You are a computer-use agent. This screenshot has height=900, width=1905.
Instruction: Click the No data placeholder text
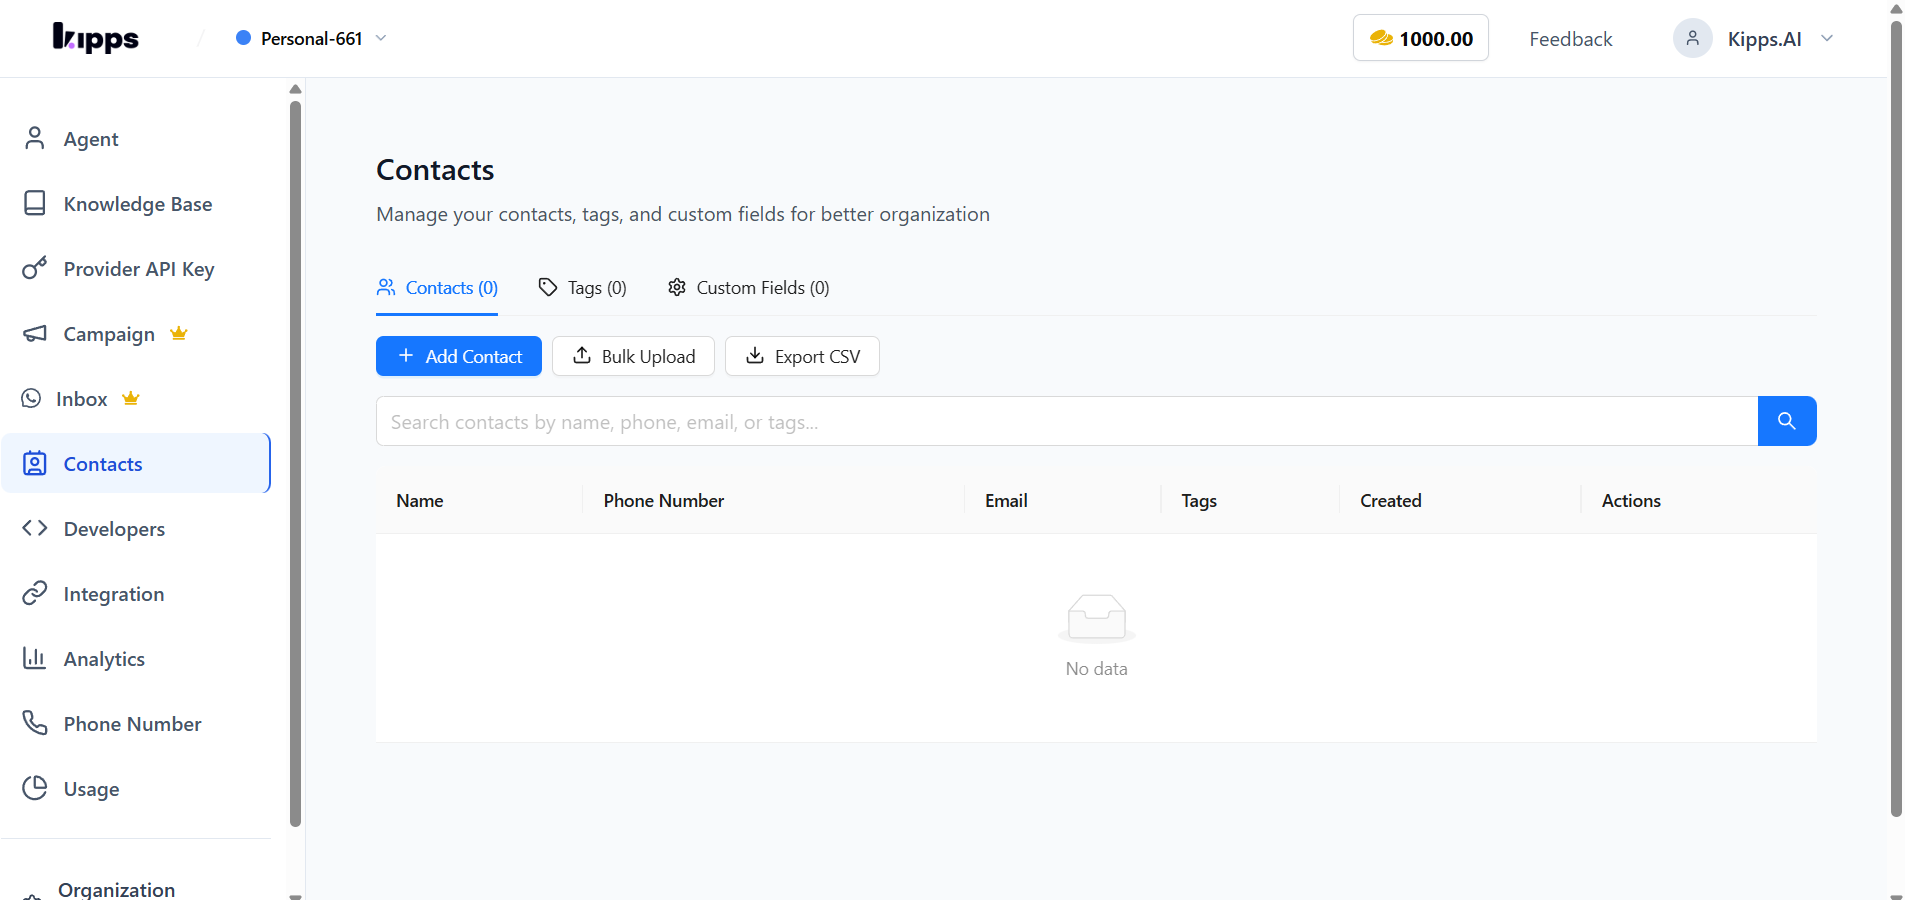point(1096,668)
